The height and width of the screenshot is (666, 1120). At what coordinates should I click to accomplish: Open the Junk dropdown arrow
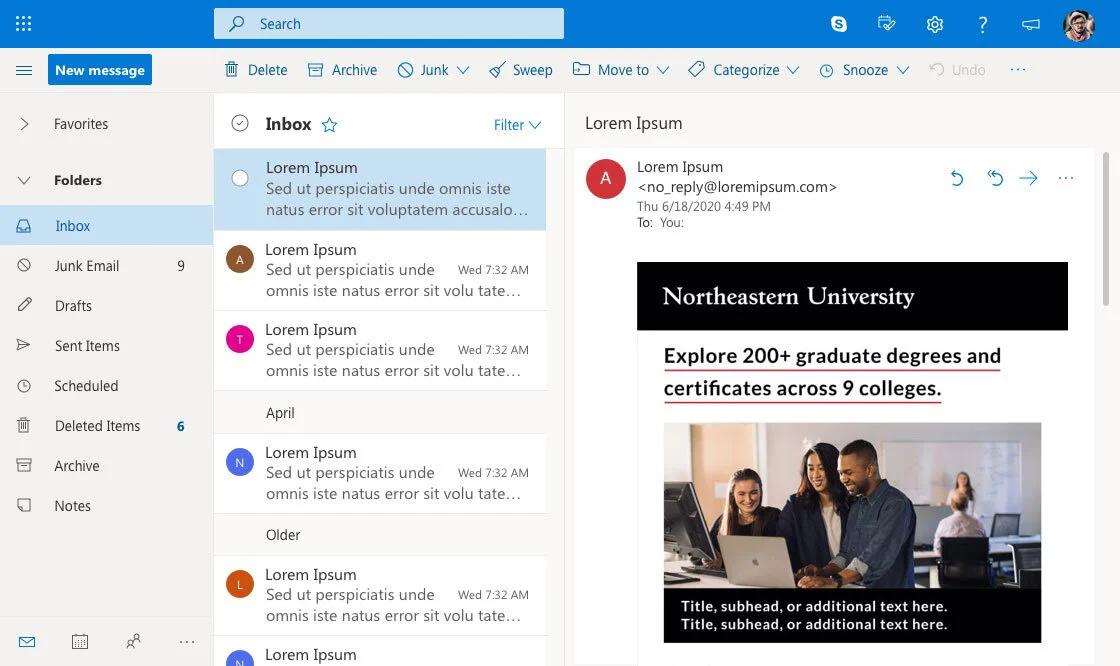[463, 70]
